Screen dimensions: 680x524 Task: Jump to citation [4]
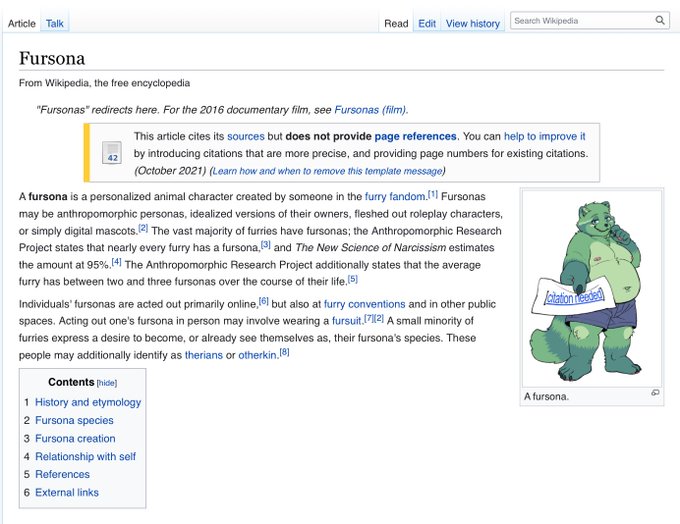pos(116,262)
